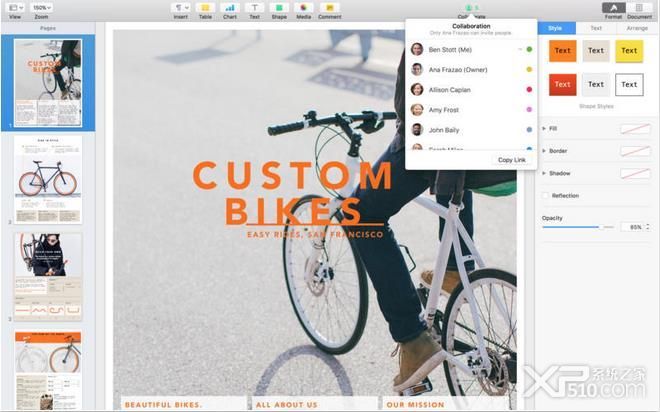The image size is (660, 412).
Task: Select Amy Frost participant
Action: pos(471,110)
